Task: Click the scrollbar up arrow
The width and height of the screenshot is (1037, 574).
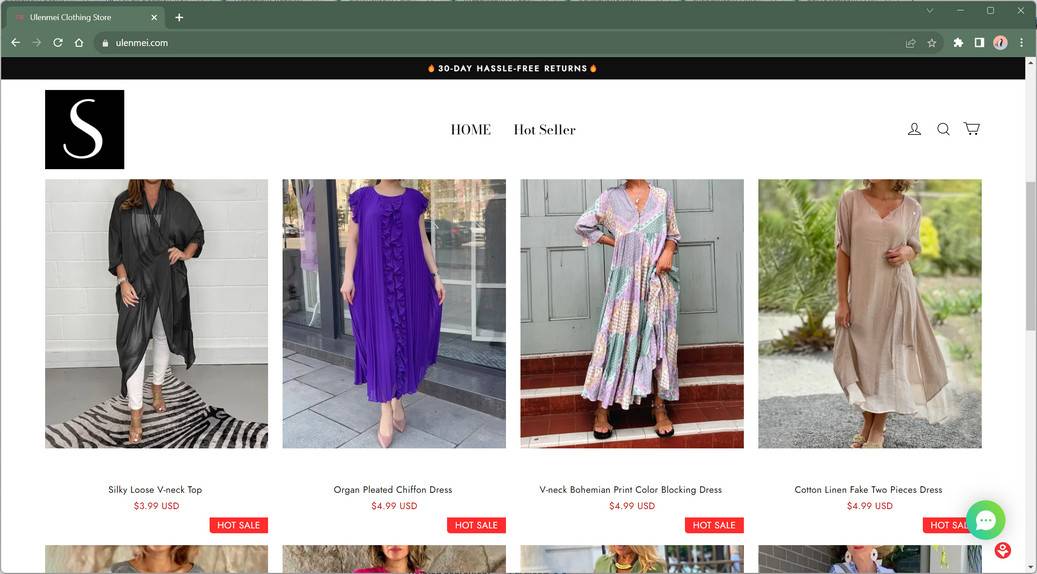Action: pyautogui.click(x=1030, y=62)
